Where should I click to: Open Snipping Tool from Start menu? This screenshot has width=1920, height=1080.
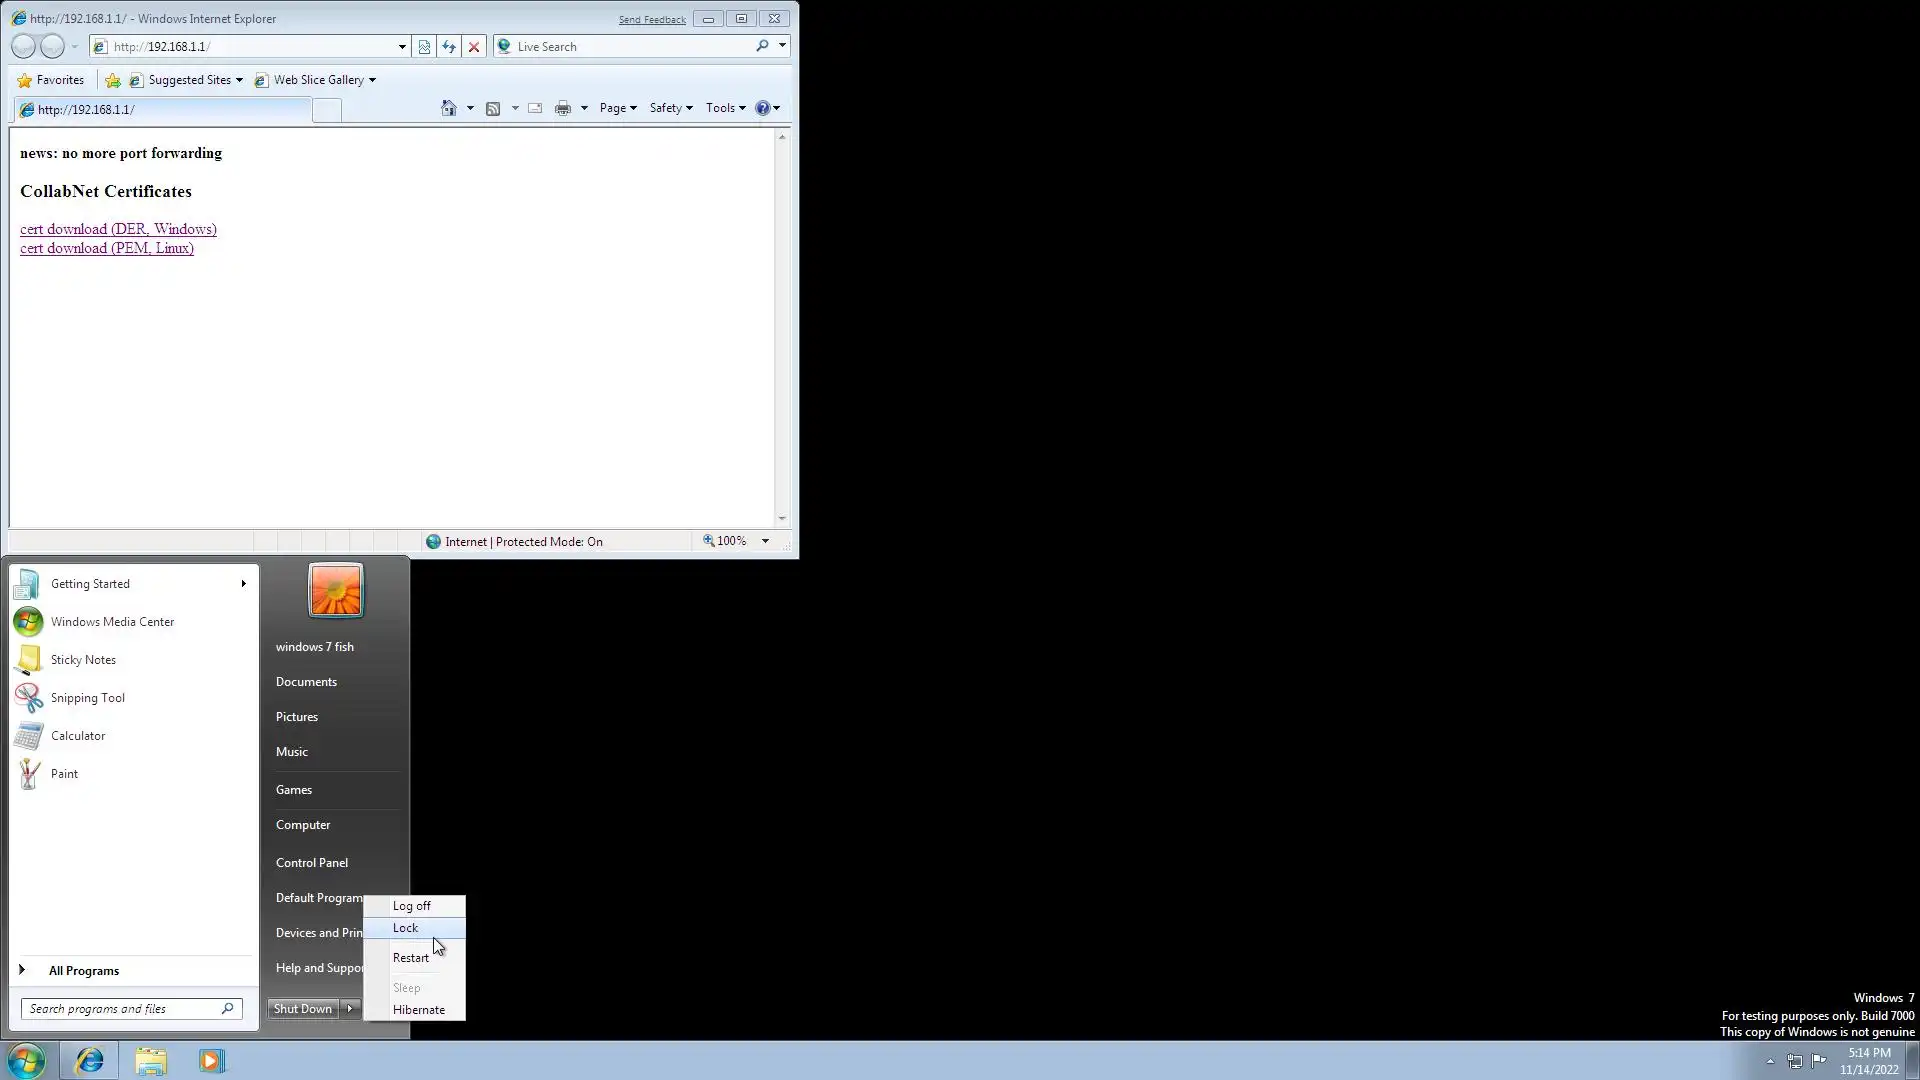(87, 698)
